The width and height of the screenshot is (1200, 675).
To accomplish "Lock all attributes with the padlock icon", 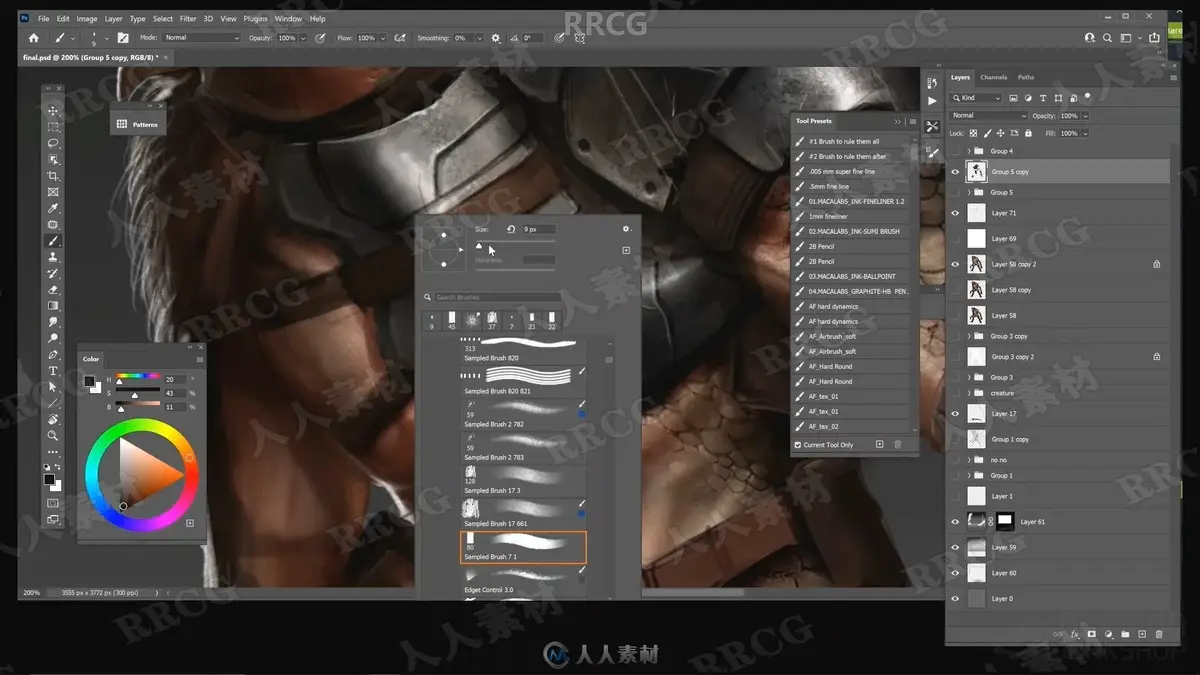I will [1028, 133].
